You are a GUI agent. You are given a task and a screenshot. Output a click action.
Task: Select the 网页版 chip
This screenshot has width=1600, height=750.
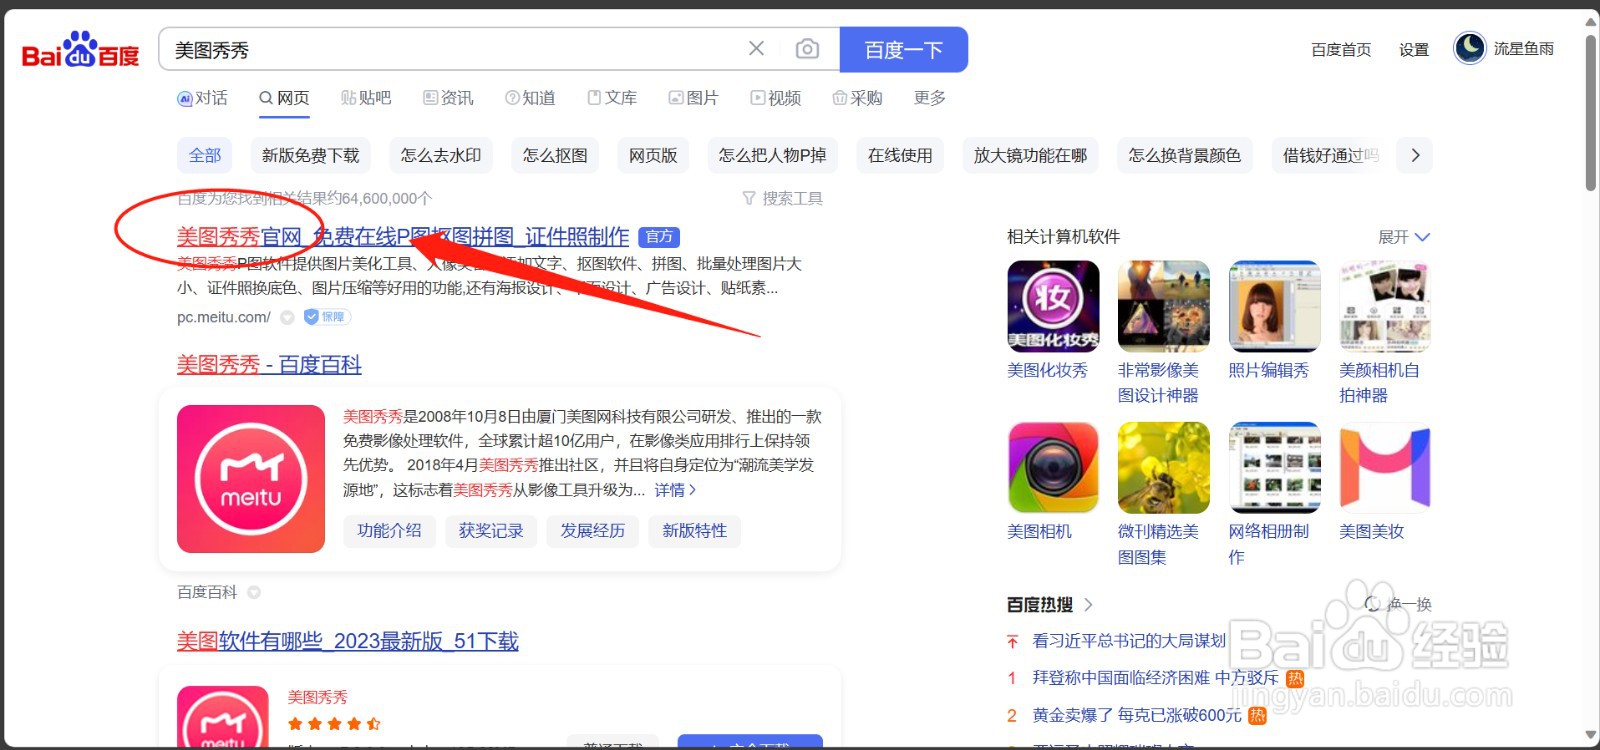pyautogui.click(x=653, y=155)
